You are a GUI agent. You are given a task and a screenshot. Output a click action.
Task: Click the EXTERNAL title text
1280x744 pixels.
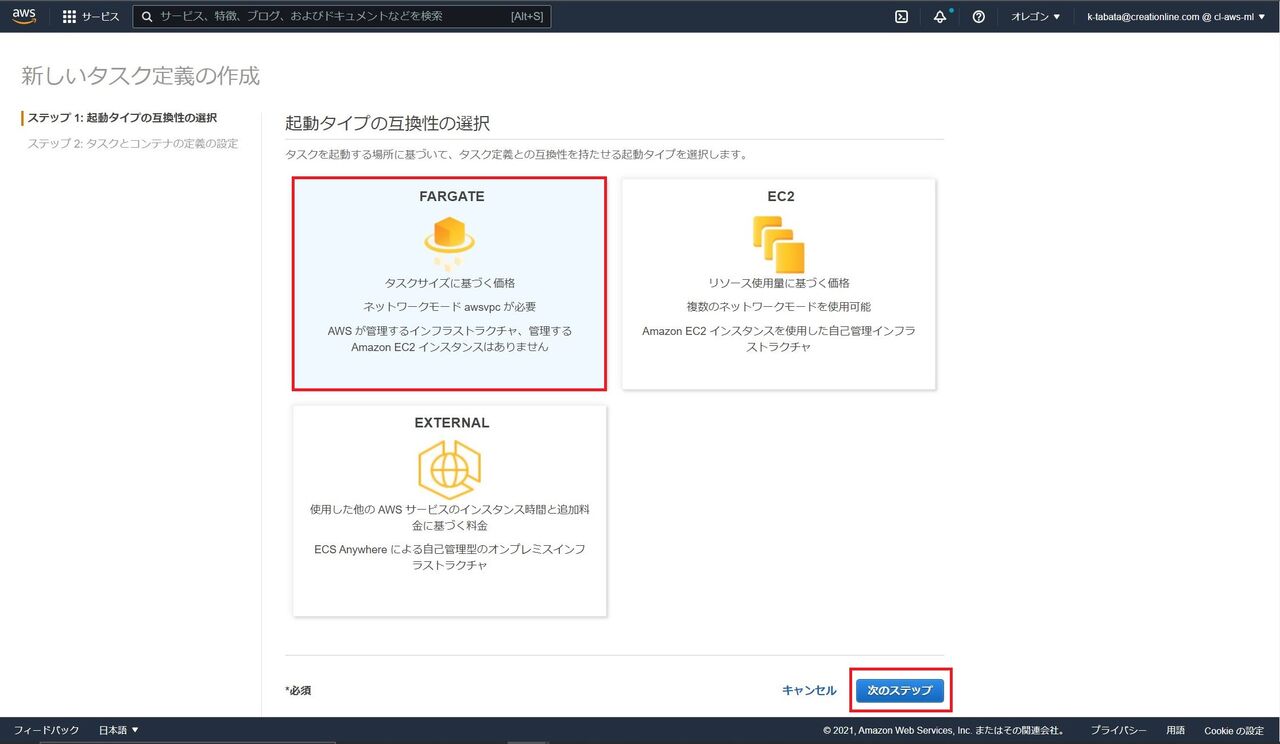coord(452,423)
